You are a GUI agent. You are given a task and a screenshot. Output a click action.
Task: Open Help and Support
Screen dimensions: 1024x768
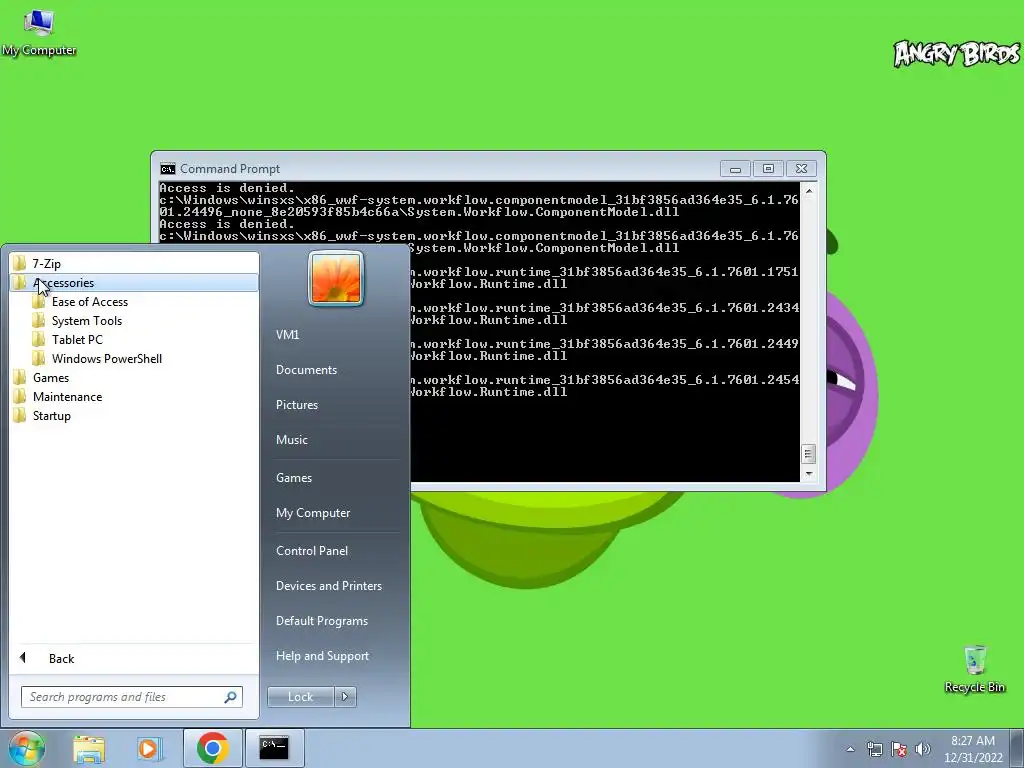336,656
